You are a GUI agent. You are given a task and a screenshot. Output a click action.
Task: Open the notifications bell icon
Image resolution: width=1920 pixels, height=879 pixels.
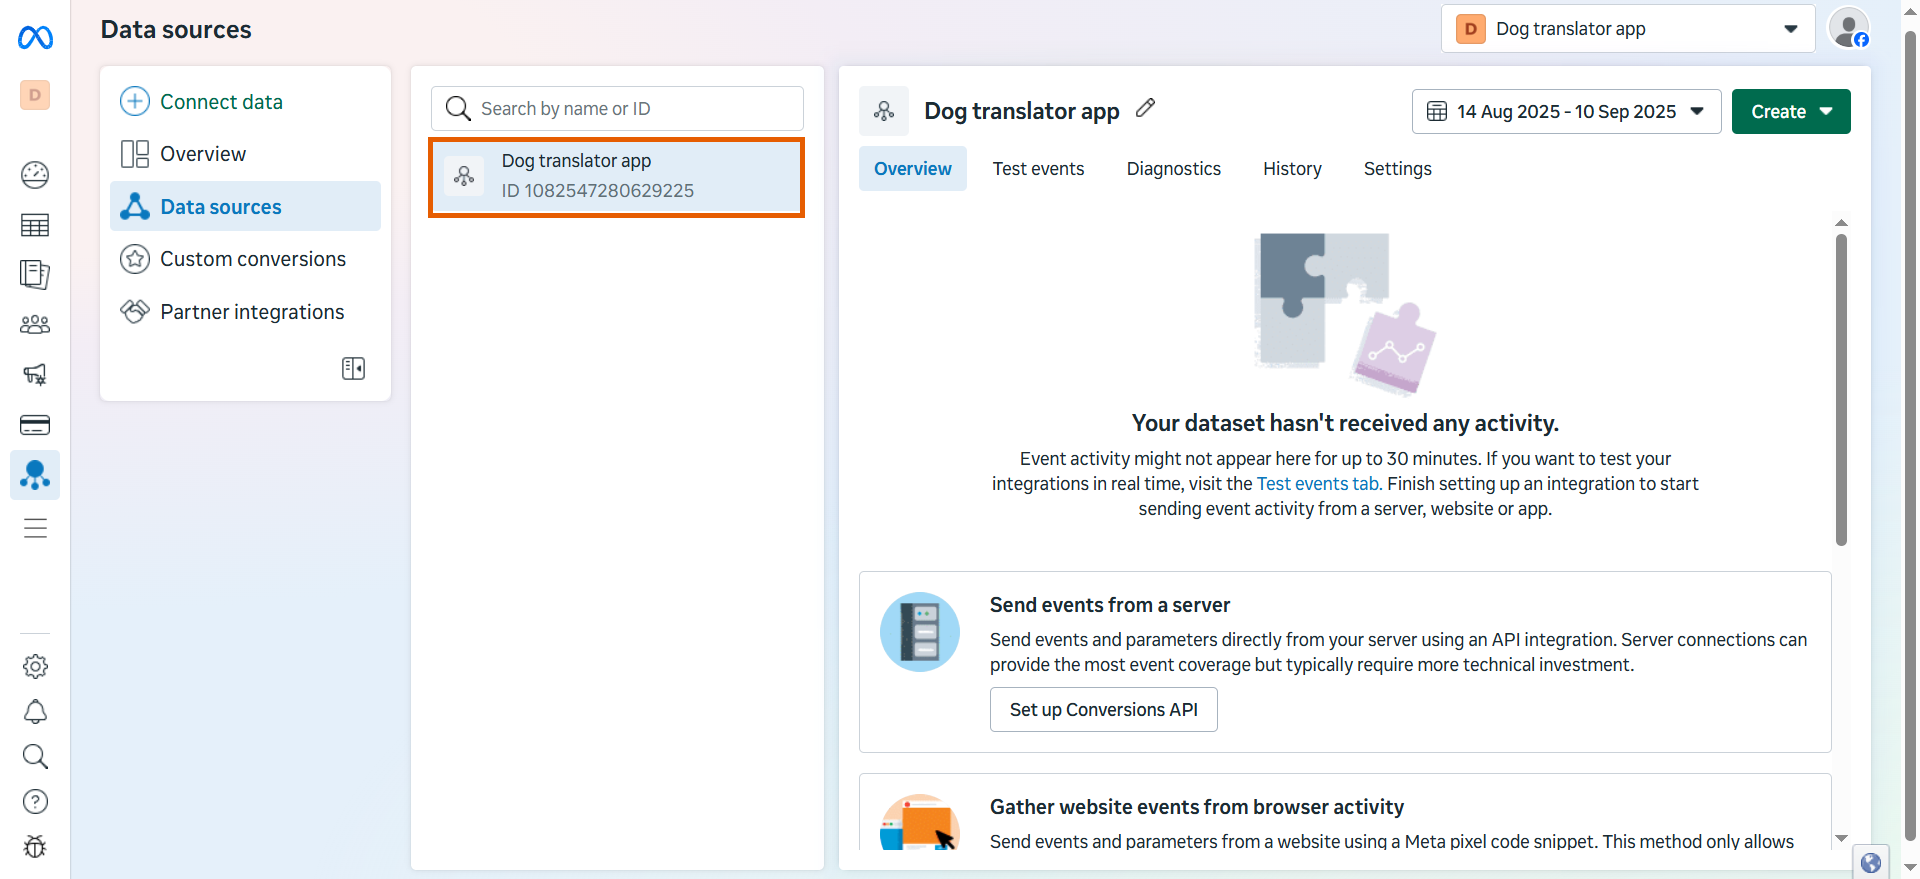[35, 711]
